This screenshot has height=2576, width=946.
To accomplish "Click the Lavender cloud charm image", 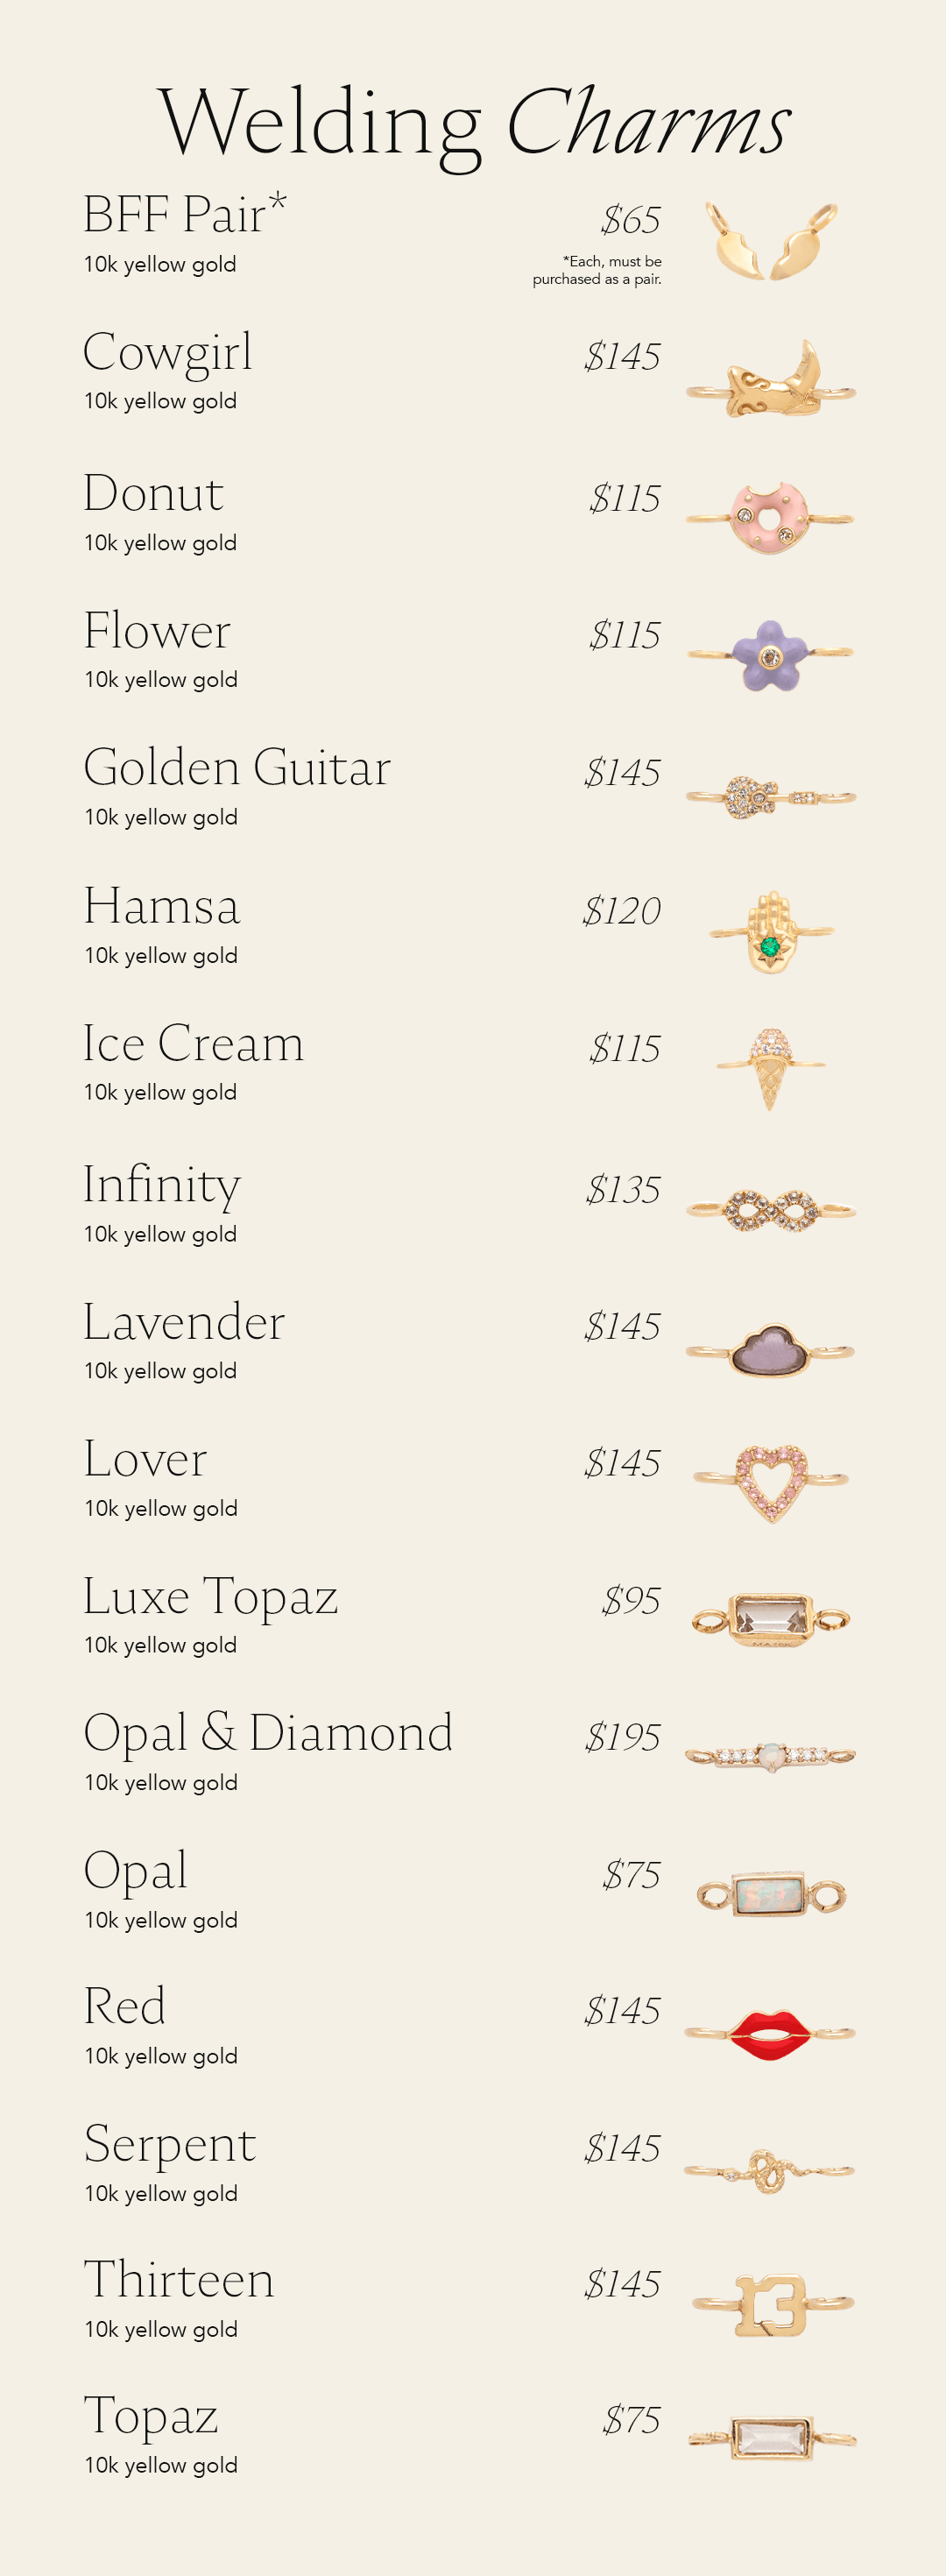I will point(769,1351).
